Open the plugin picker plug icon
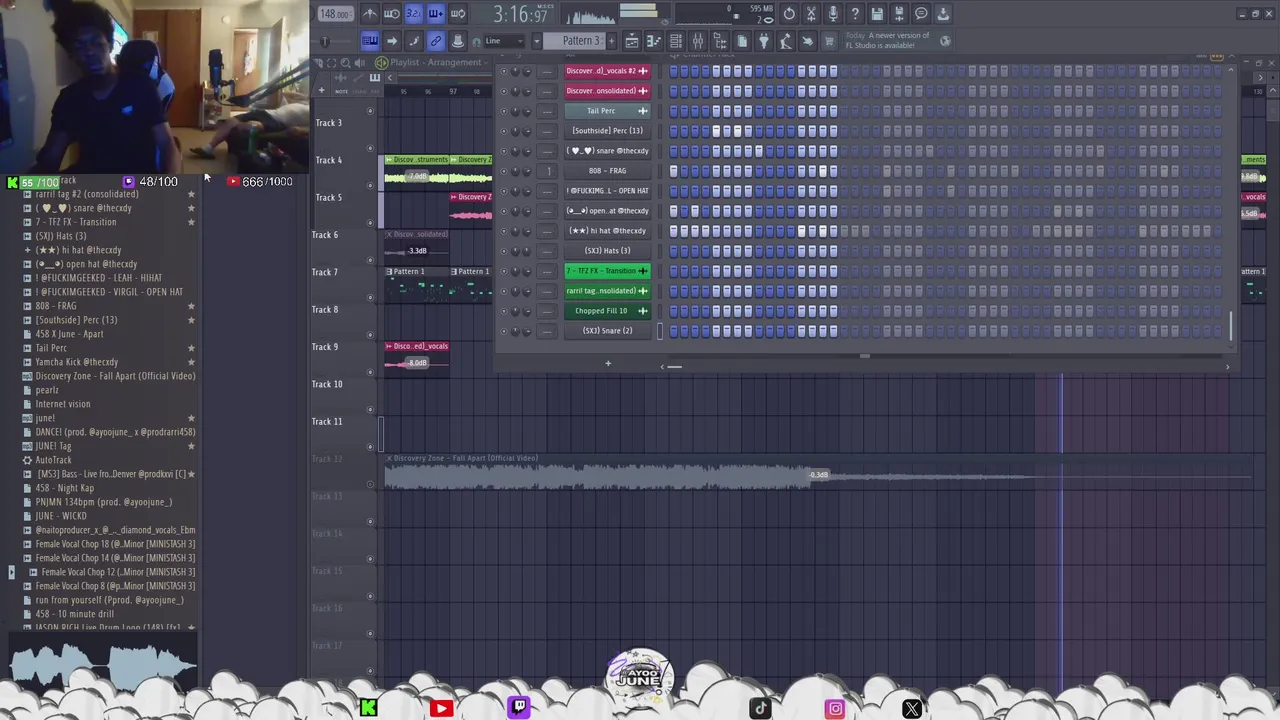Image resolution: width=1280 pixels, height=720 pixels. 764,41
